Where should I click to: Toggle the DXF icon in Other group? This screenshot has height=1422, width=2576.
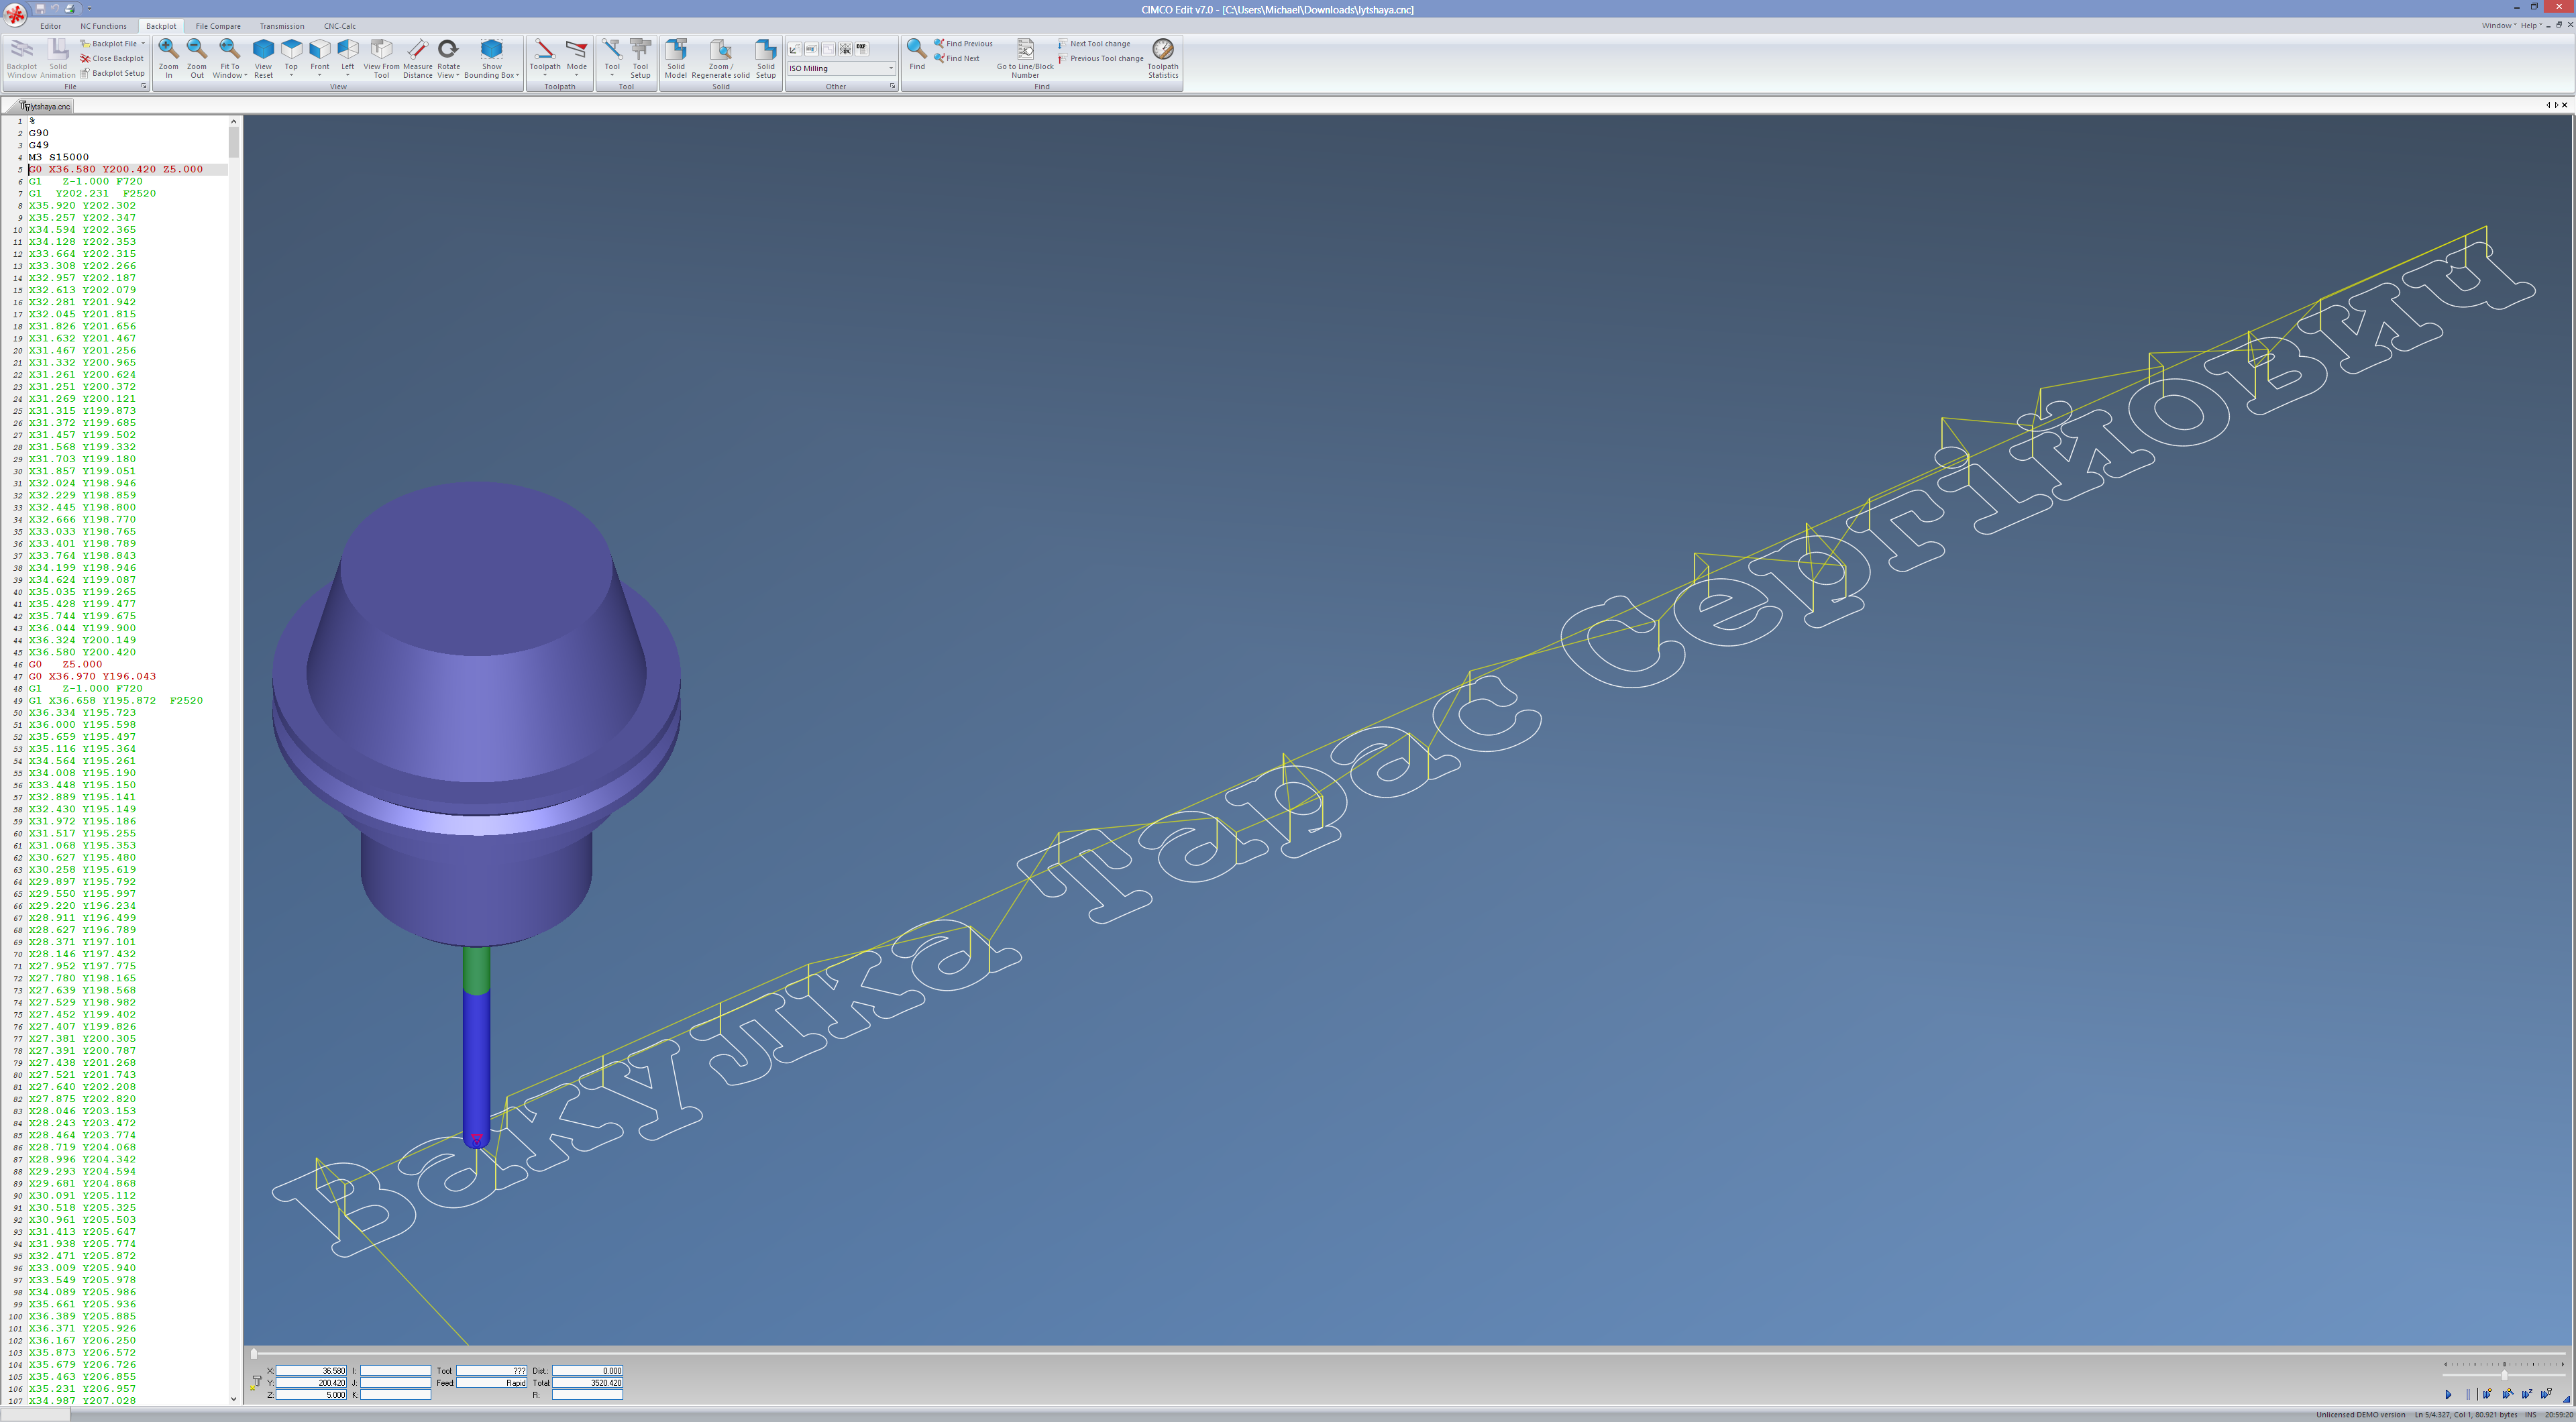[861, 48]
